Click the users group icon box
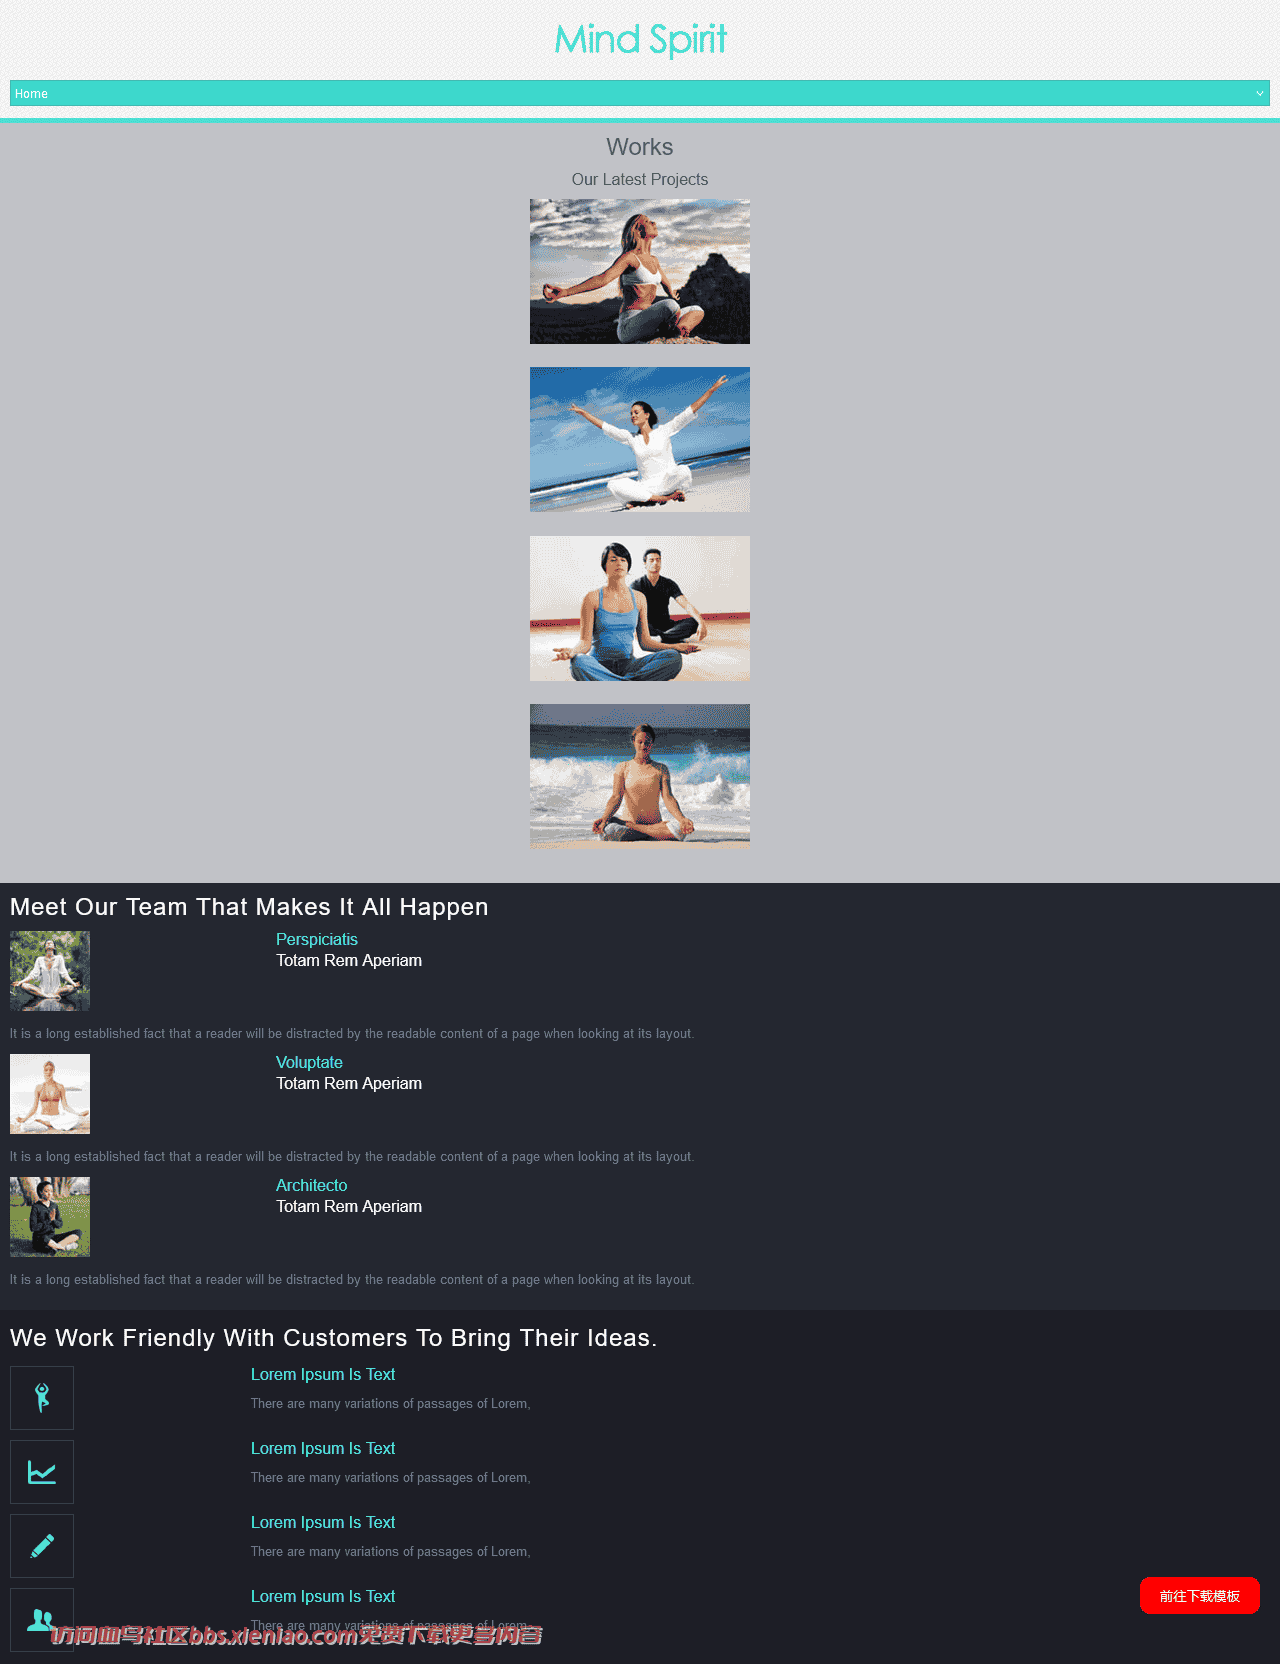Screen dimensions: 1280x1664 point(42,1620)
